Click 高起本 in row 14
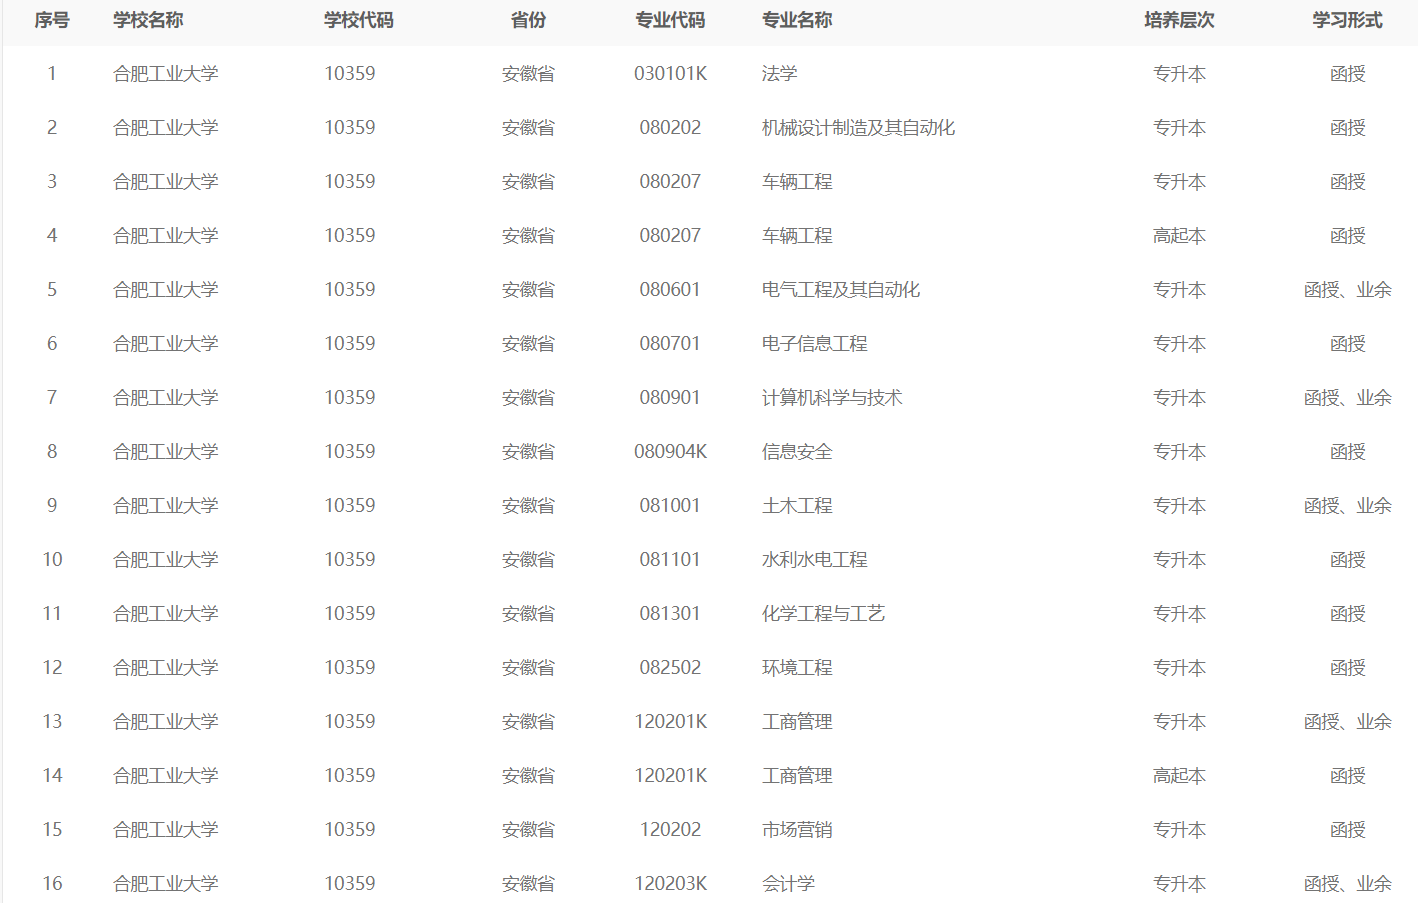The height and width of the screenshot is (903, 1418). [1179, 776]
